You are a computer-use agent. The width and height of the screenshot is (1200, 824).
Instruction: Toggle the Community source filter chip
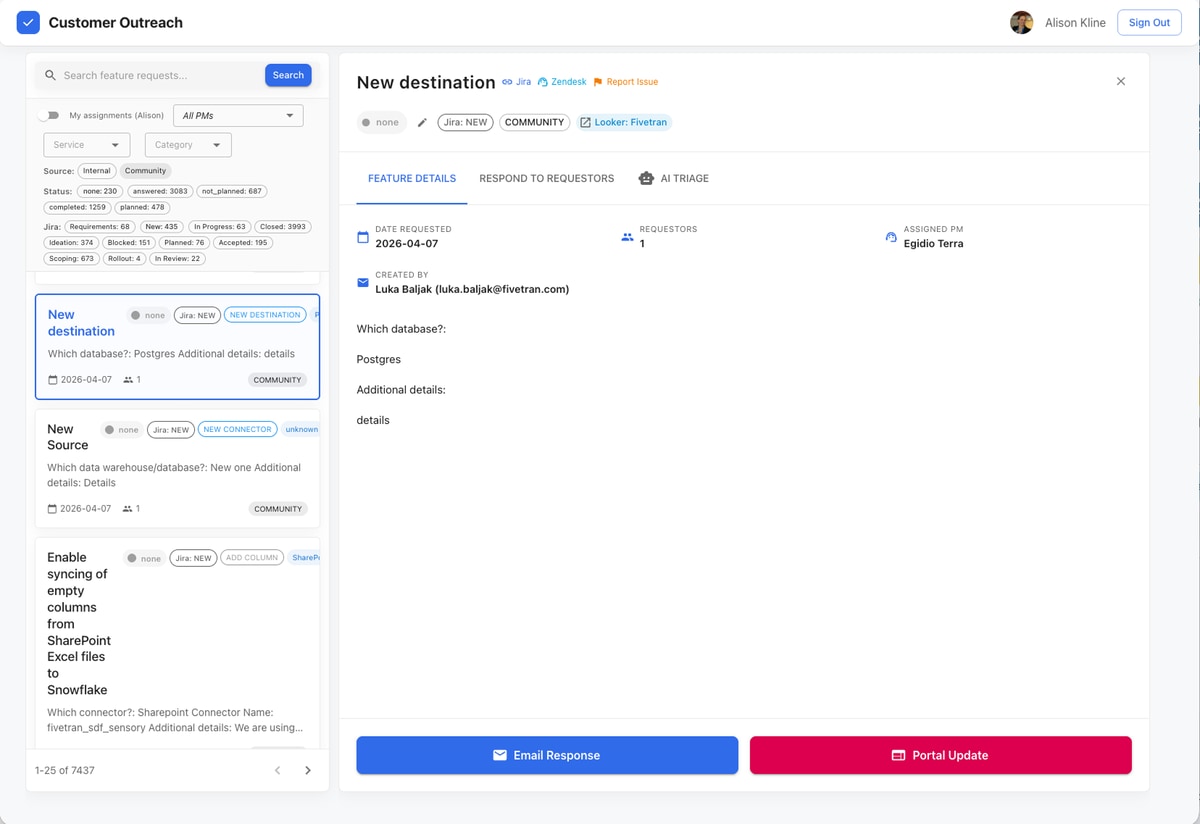pos(145,171)
